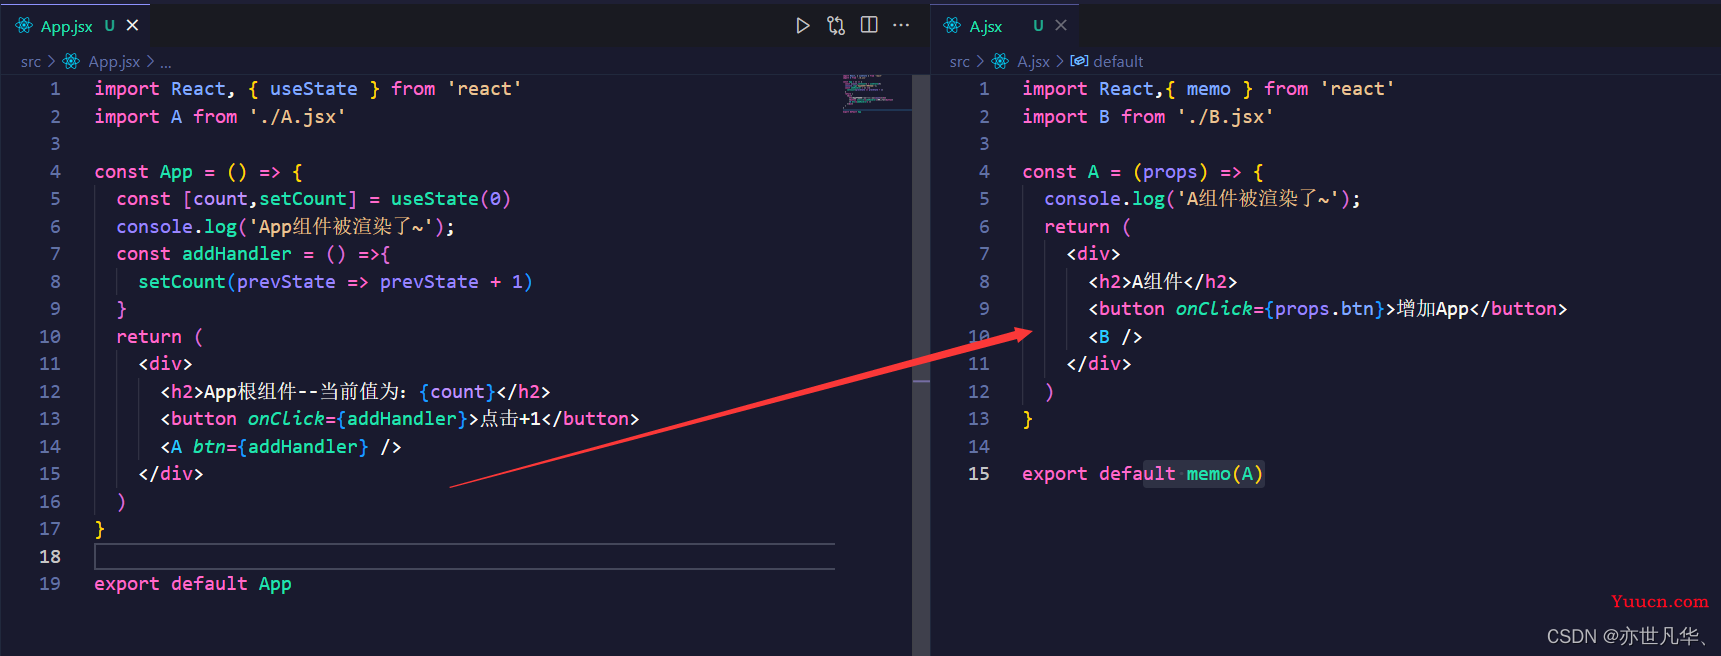Click the symbol icon before 'default' breadcrumb
This screenshot has height=656, width=1721.
click(1079, 62)
